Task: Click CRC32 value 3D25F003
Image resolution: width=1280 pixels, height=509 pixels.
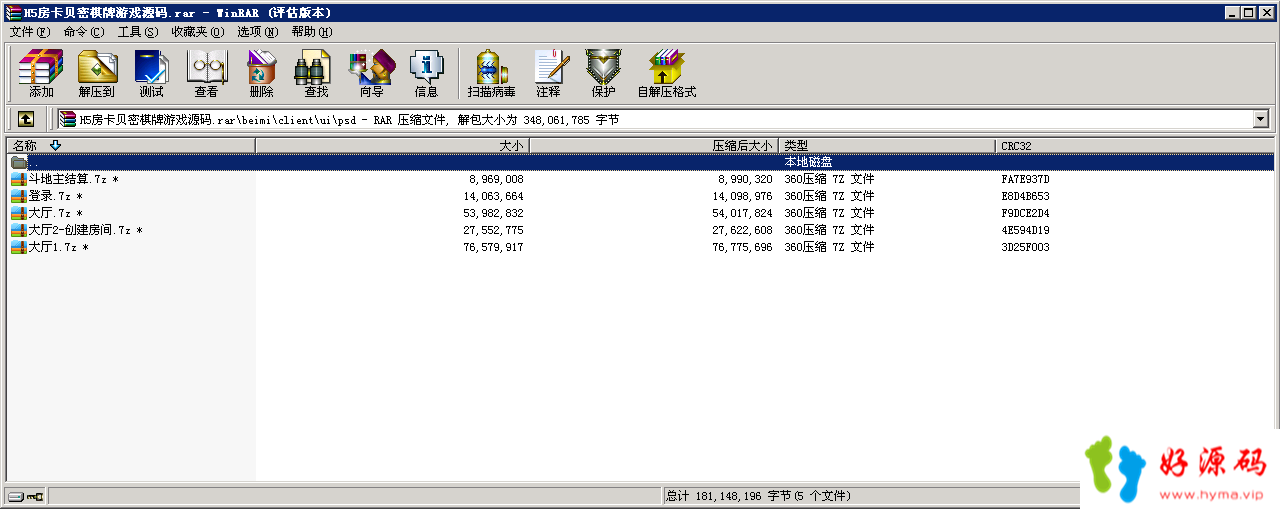Action: click(1025, 247)
